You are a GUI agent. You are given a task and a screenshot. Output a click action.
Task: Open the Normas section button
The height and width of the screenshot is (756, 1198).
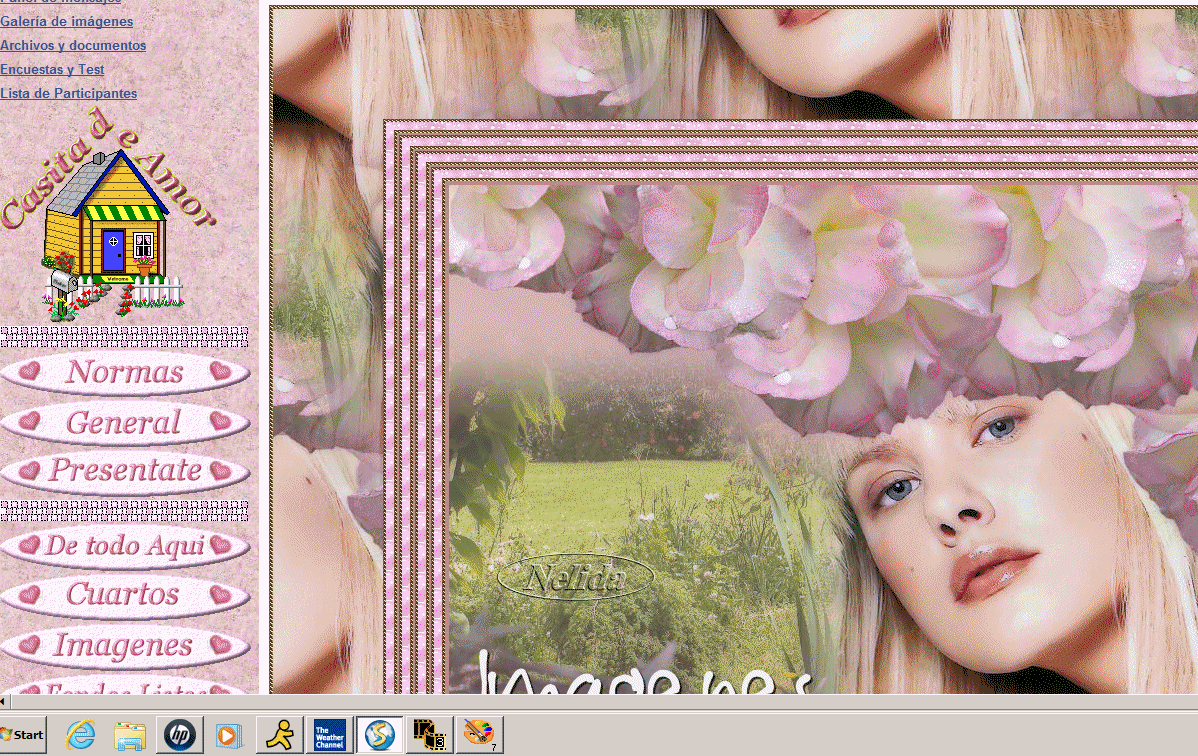point(125,372)
